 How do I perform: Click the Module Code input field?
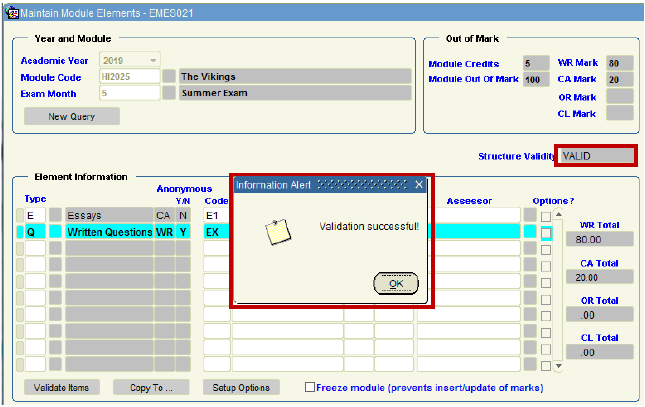128,76
